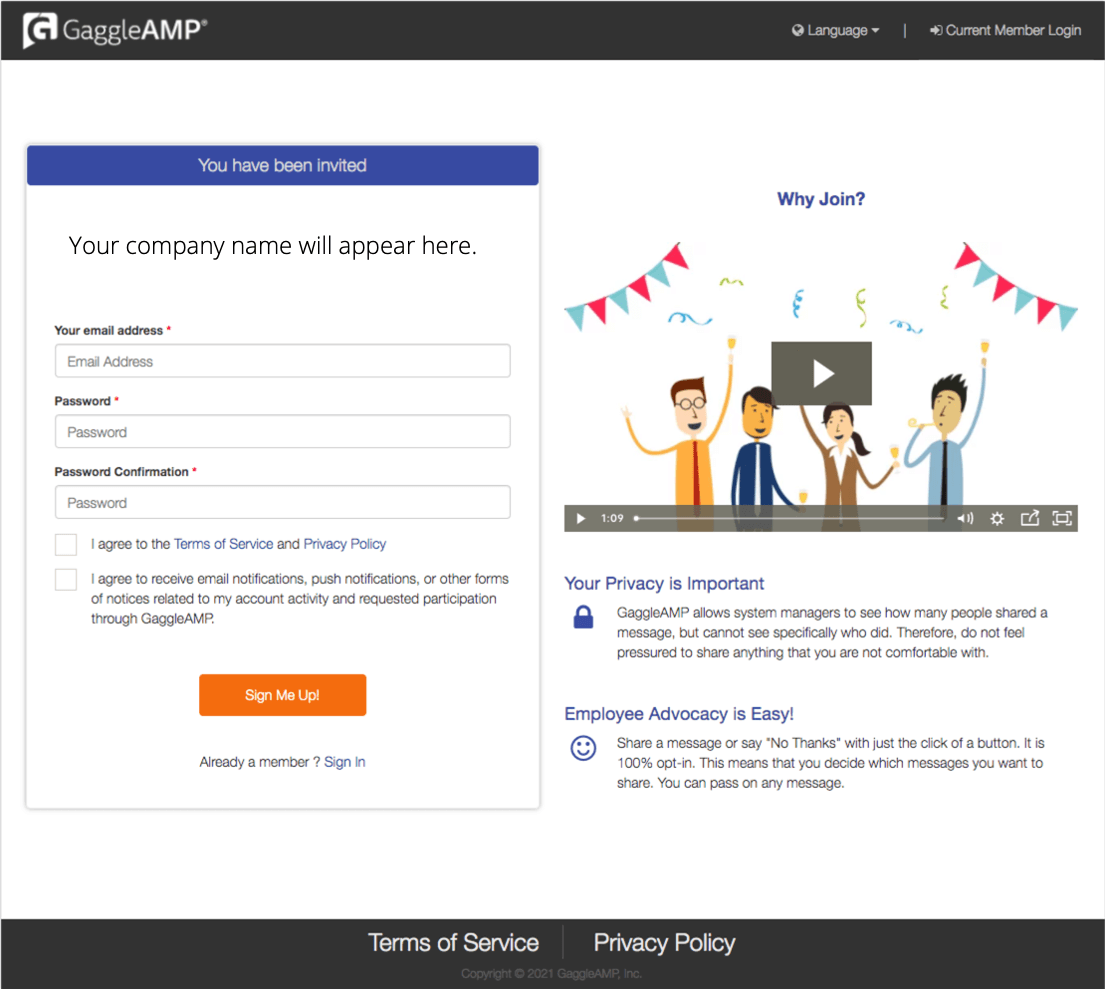Click 'Your company name will appear here.' text
The width and height of the screenshot is (1105, 989).
coord(273,246)
